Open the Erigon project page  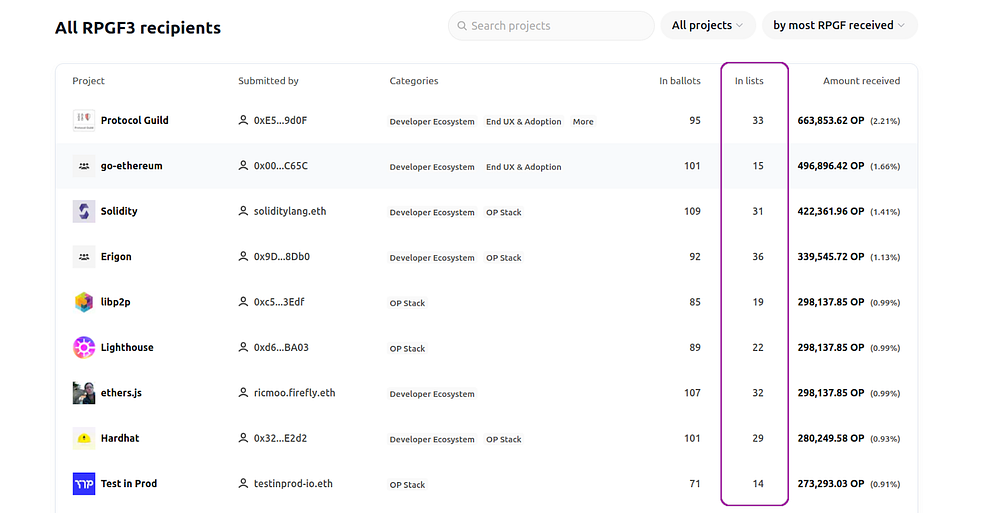(x=116, y=256)
